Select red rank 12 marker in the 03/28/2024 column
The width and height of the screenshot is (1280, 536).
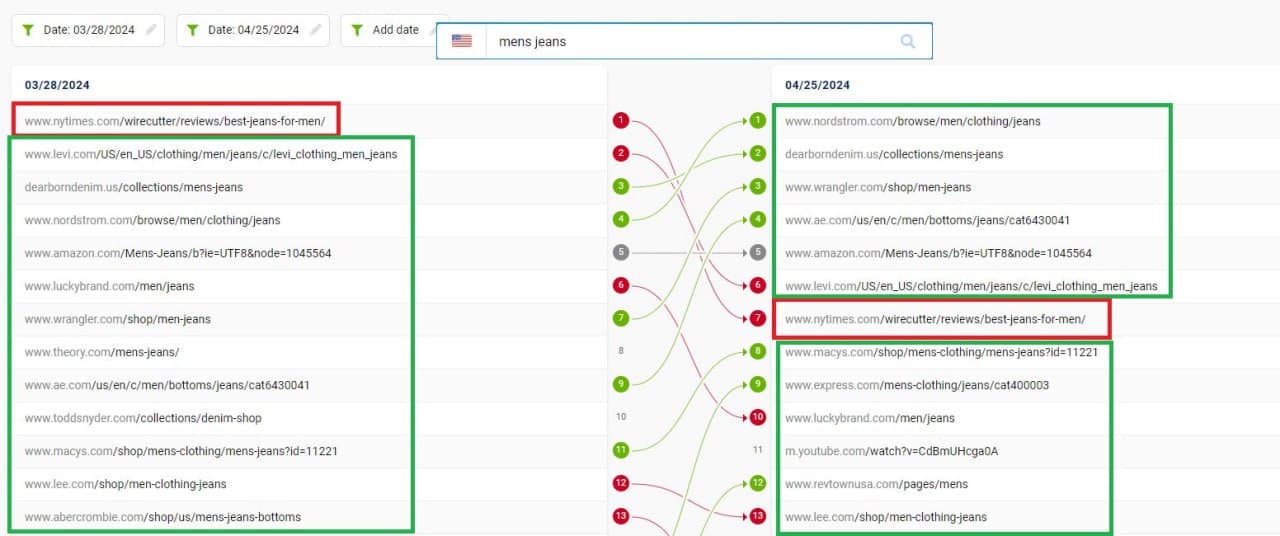[621, 484]
